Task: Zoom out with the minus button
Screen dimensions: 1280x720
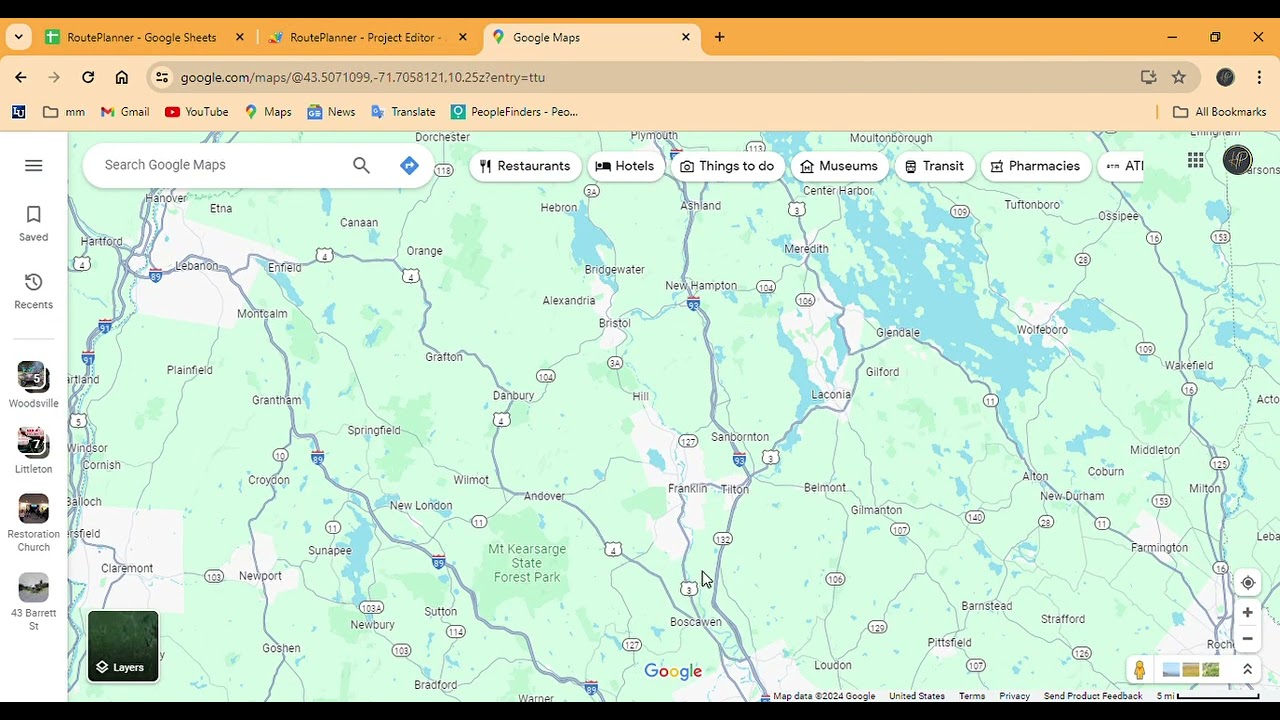Action: pyautogui.click(x=1248, y=639)
